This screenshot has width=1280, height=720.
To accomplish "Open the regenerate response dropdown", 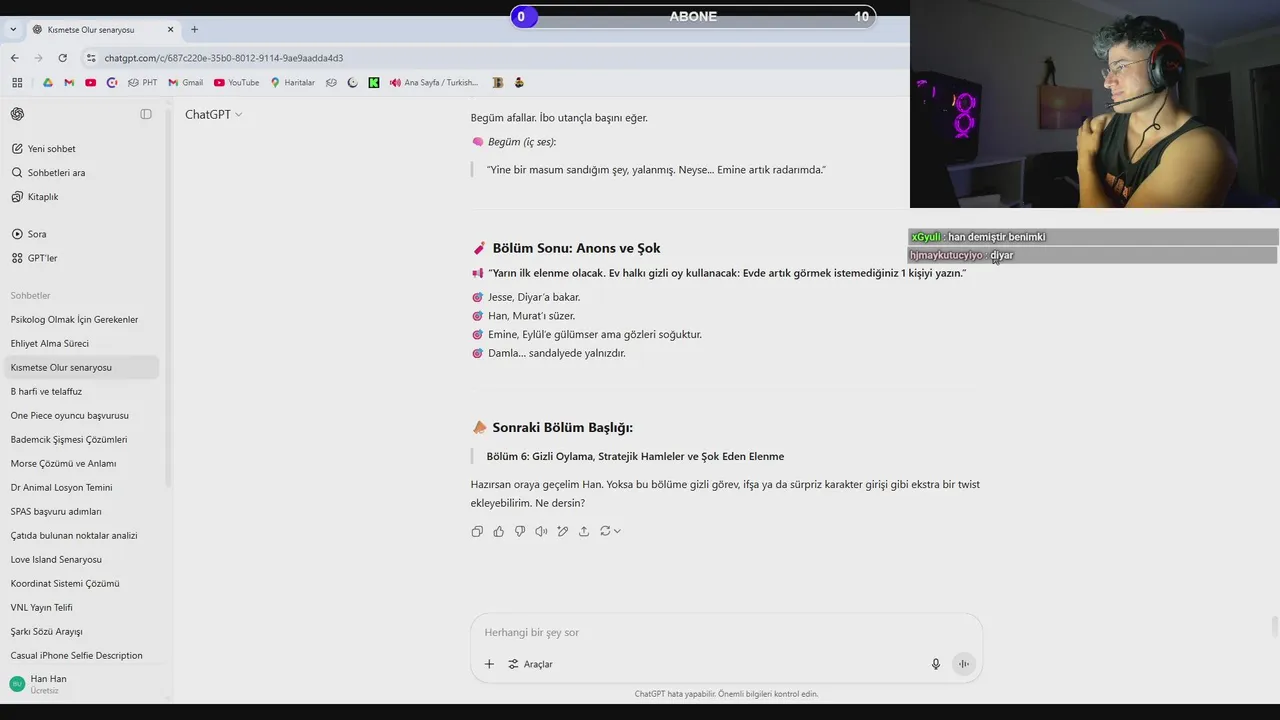I will (610, 531).
